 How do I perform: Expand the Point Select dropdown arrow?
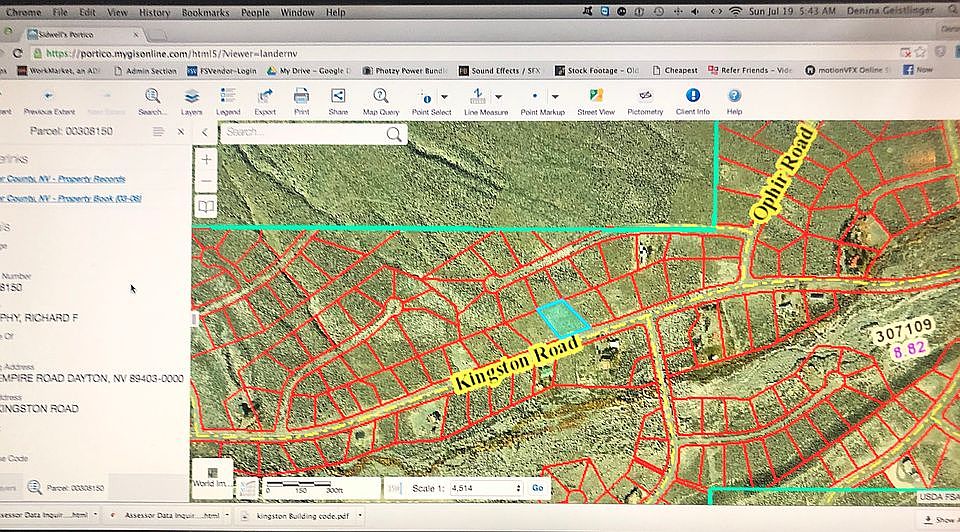[x=444, y=97]
